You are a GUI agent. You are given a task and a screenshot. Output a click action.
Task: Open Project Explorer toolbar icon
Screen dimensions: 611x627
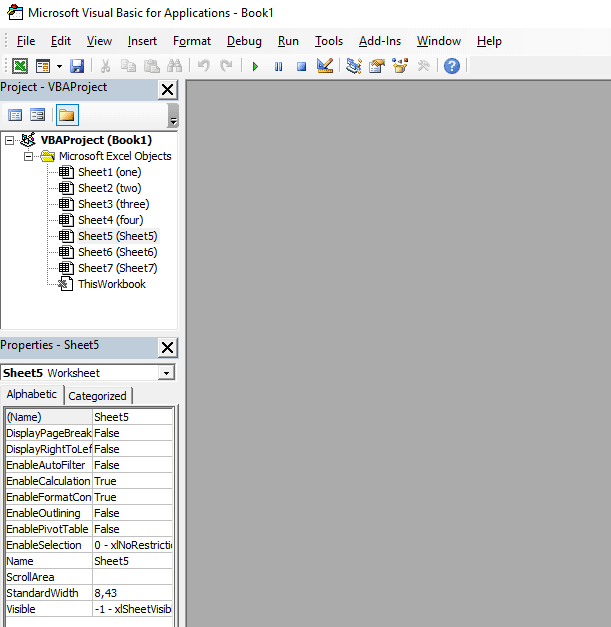coord(354,66)
